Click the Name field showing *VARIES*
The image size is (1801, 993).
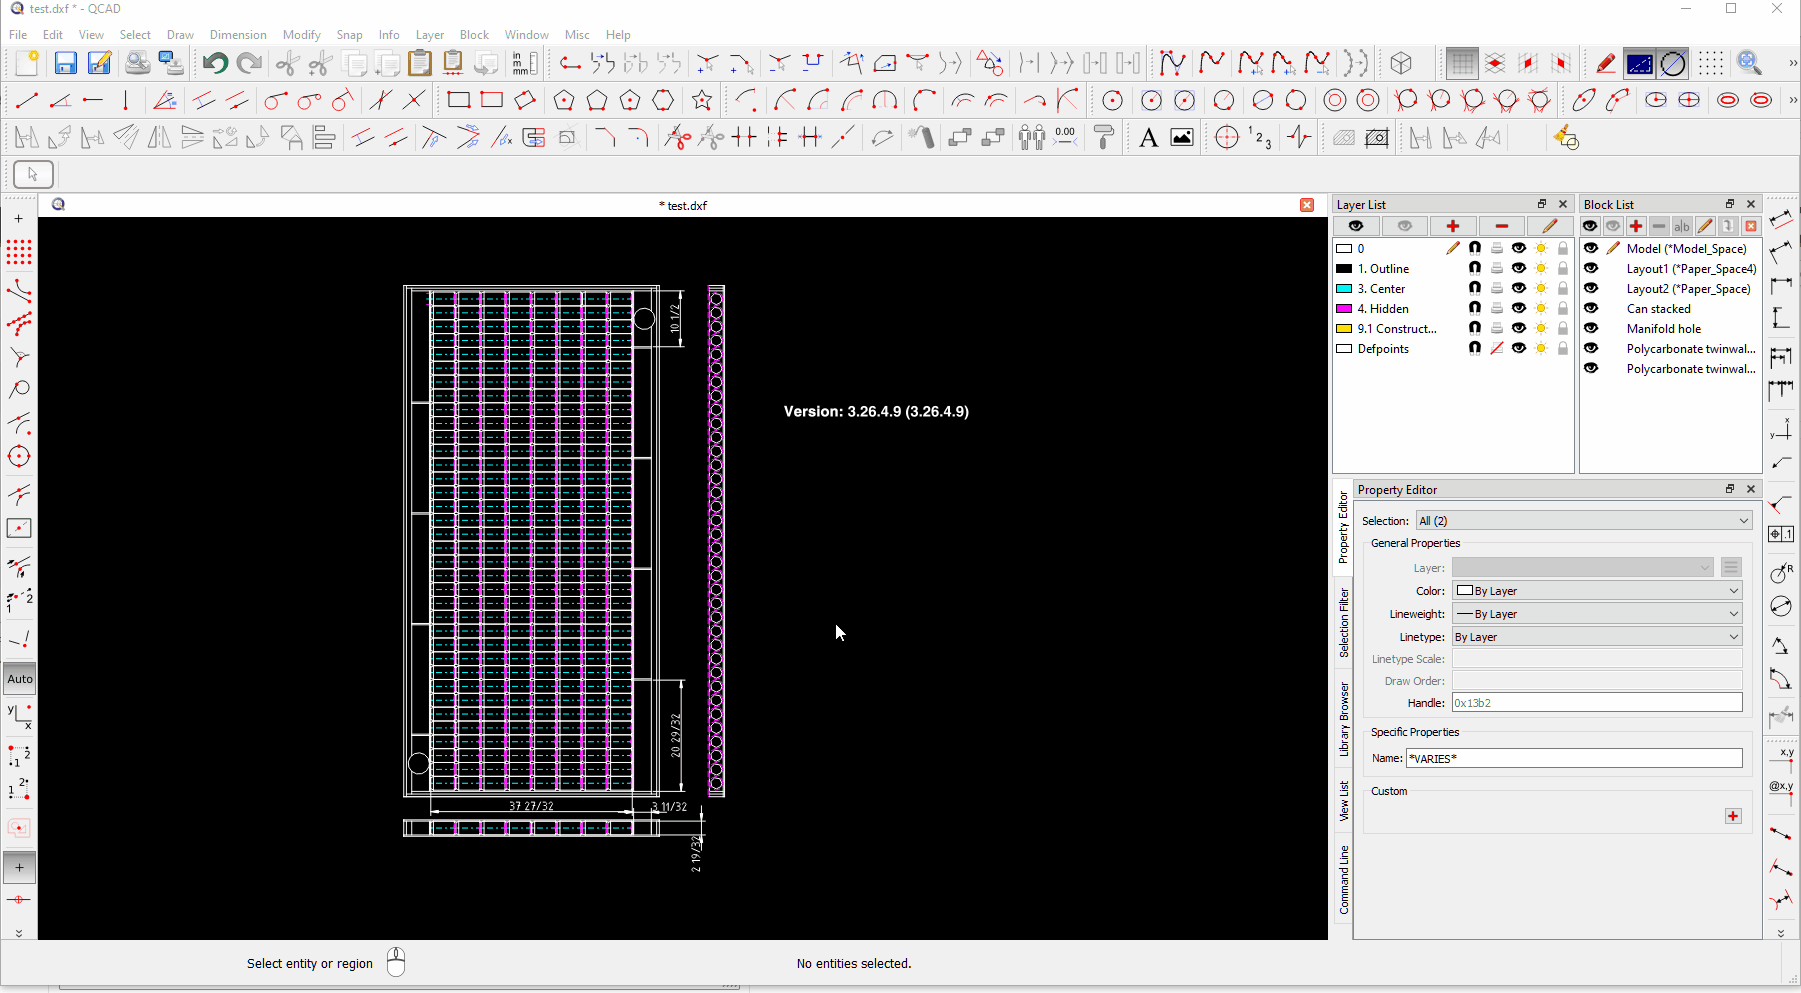click(x=1573, y=759)
